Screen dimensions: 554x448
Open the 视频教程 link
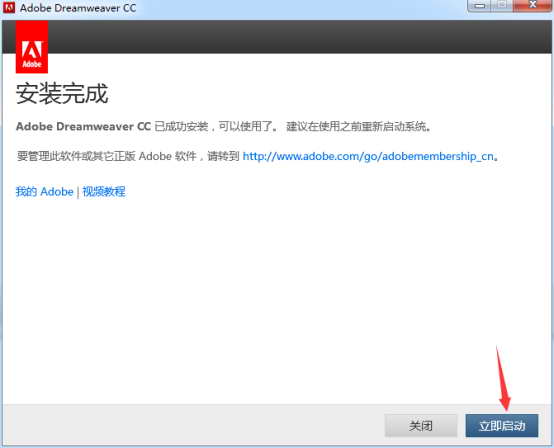point(104,191)
